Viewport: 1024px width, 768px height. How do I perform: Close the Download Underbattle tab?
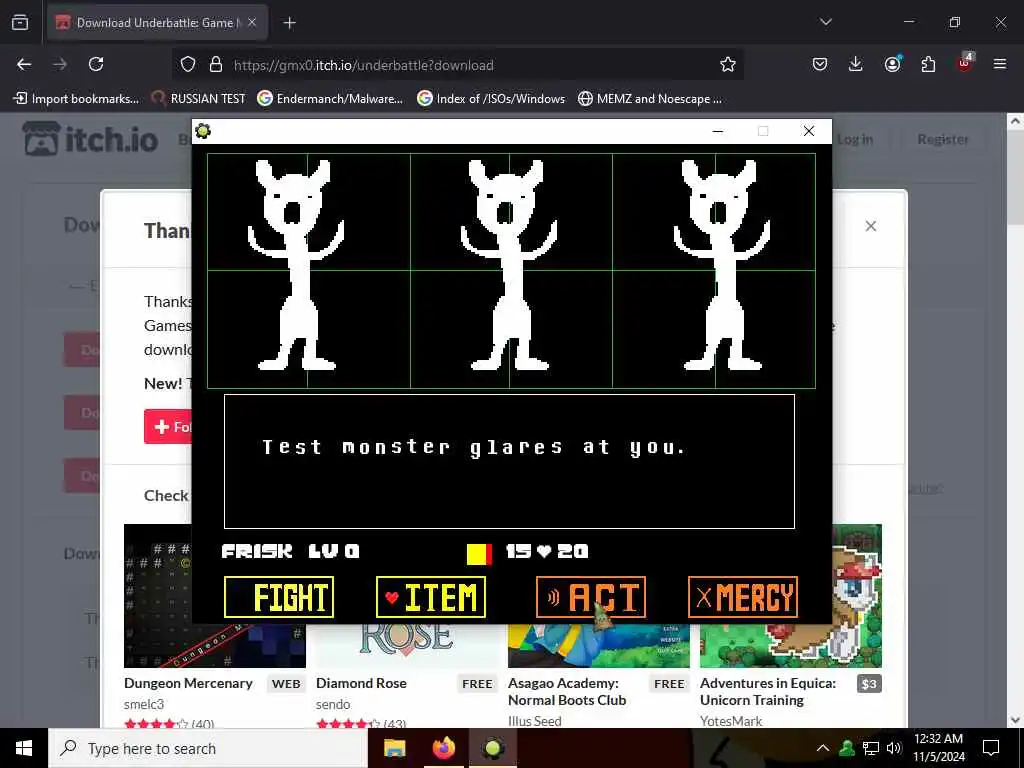(252, 23)
